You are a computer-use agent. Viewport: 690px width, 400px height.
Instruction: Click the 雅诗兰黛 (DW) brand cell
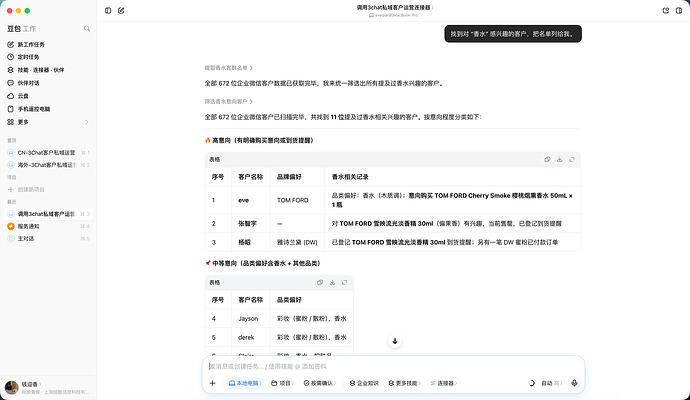297,242
